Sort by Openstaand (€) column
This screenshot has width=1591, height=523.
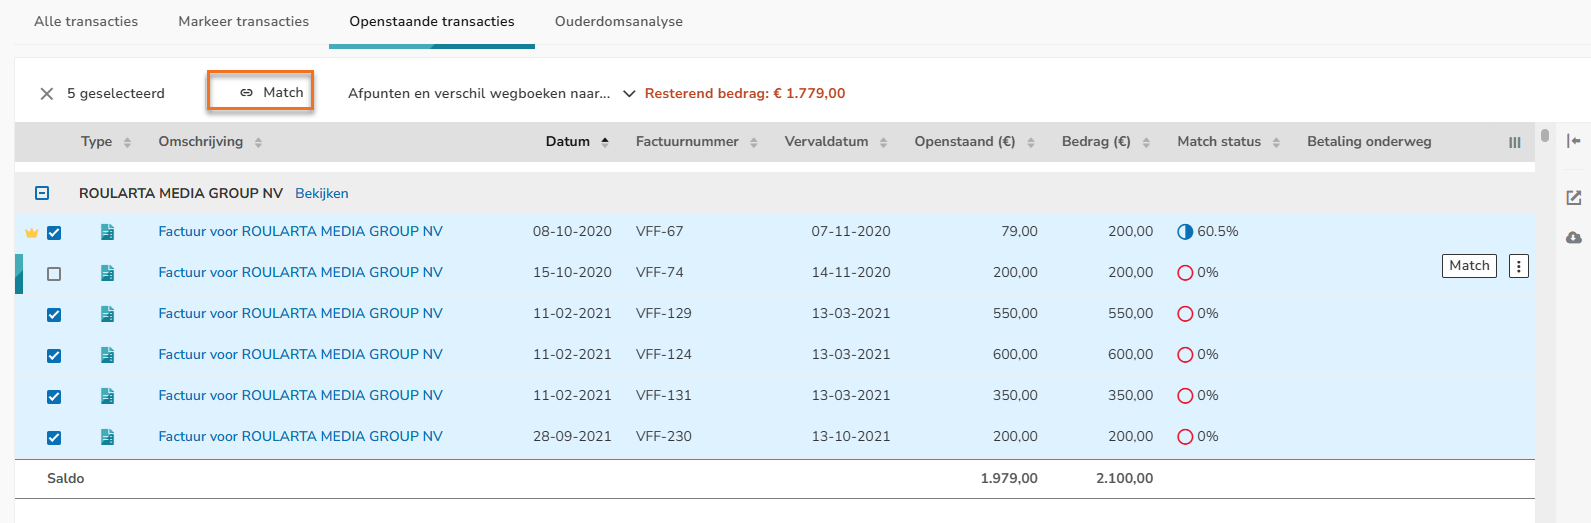[975, 142]
